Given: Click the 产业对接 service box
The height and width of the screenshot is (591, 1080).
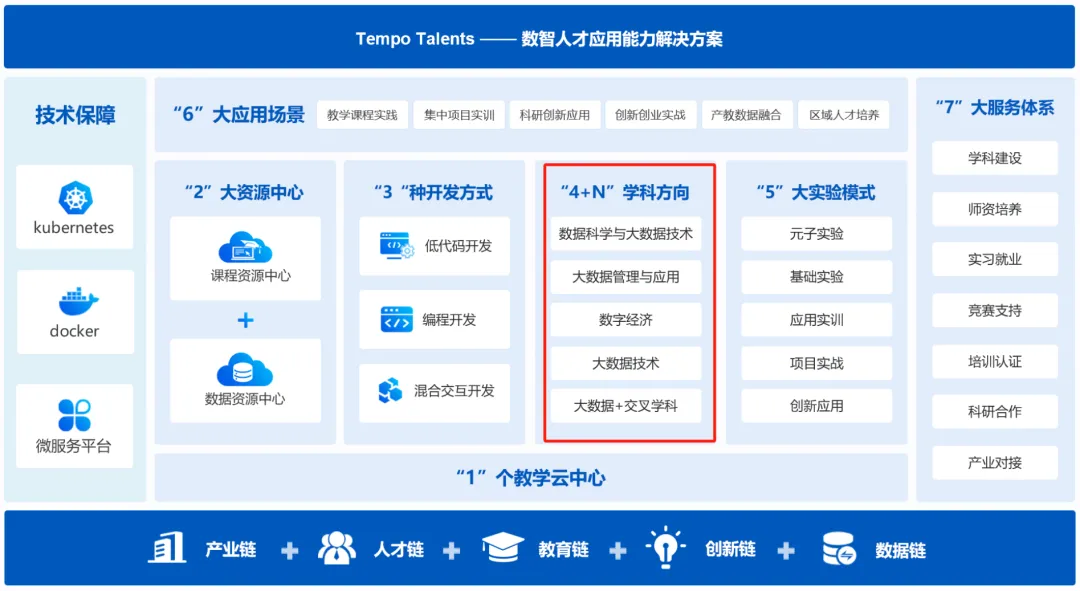Looking at the screenshot, I should (x=995, y=463).
